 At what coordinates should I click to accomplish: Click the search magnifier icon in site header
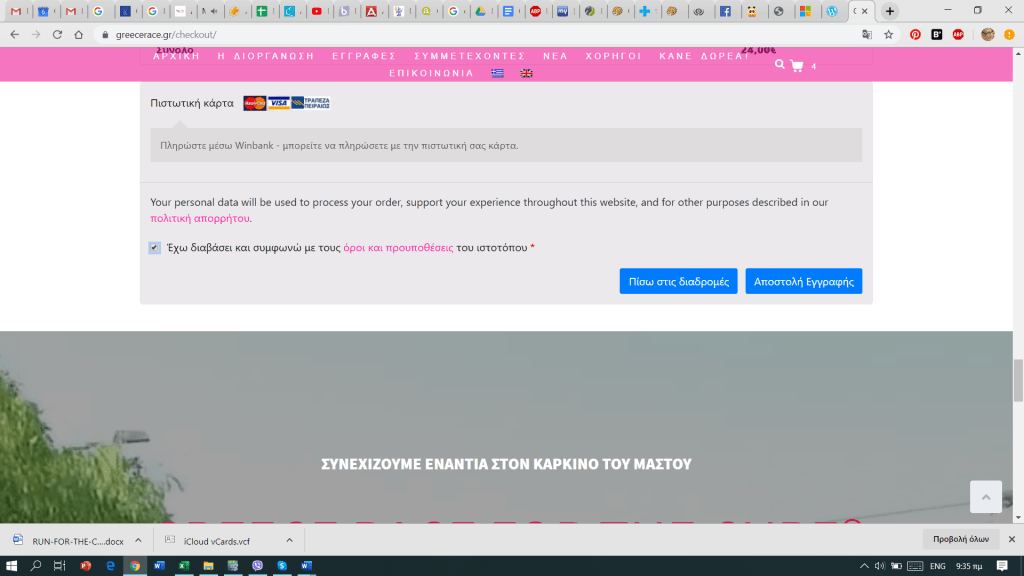click(x=780, y=65)
